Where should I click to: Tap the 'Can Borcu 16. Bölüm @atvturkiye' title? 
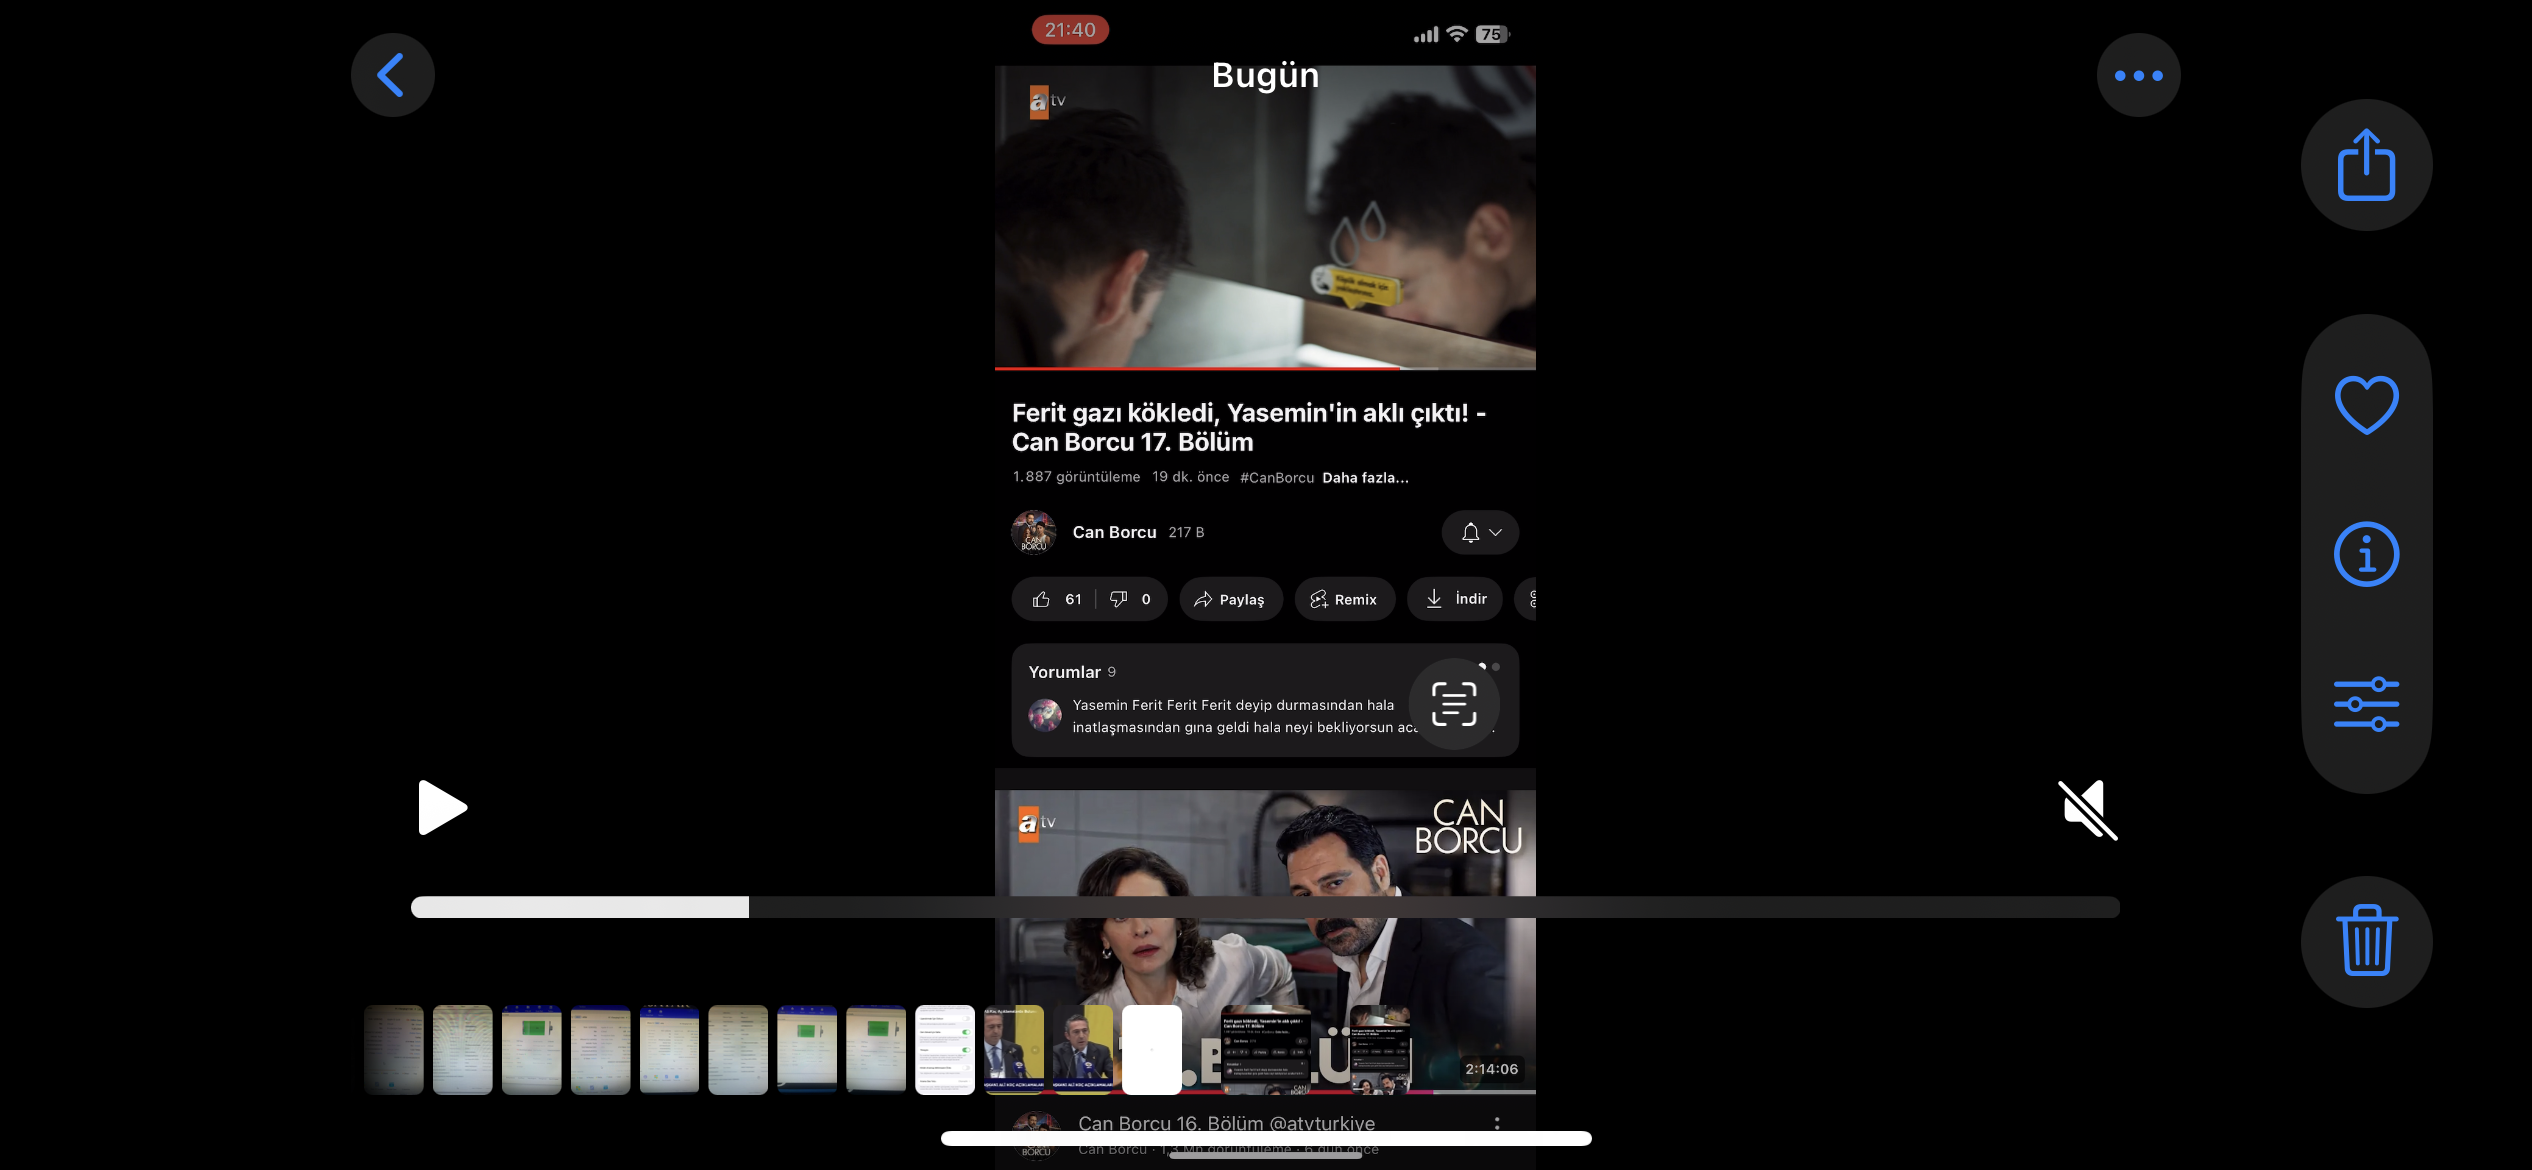[x=1226, y=1123]
